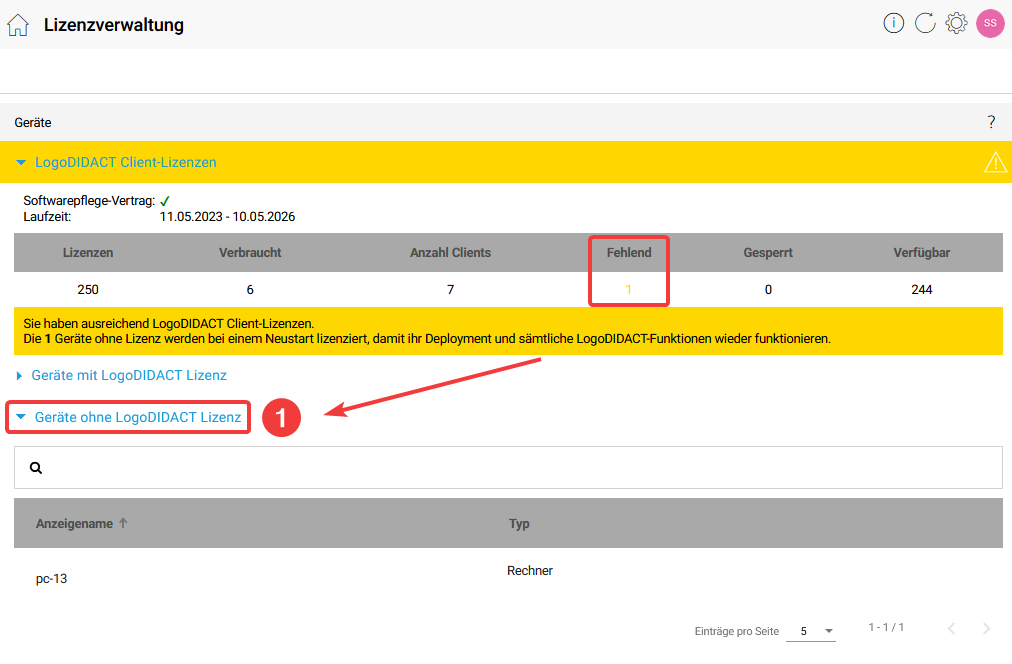Image resolution: width=1012 pixels, height=664 pixels.
Task: Click the Anzahl Clients column header
Action: coord(450,253)
